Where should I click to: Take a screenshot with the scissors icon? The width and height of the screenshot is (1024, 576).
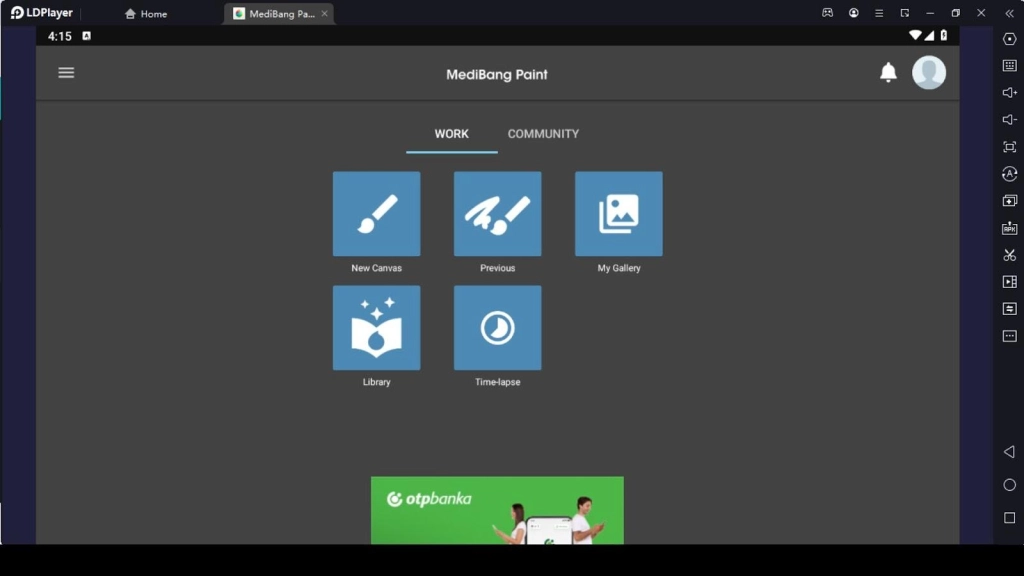[1010, 255]
